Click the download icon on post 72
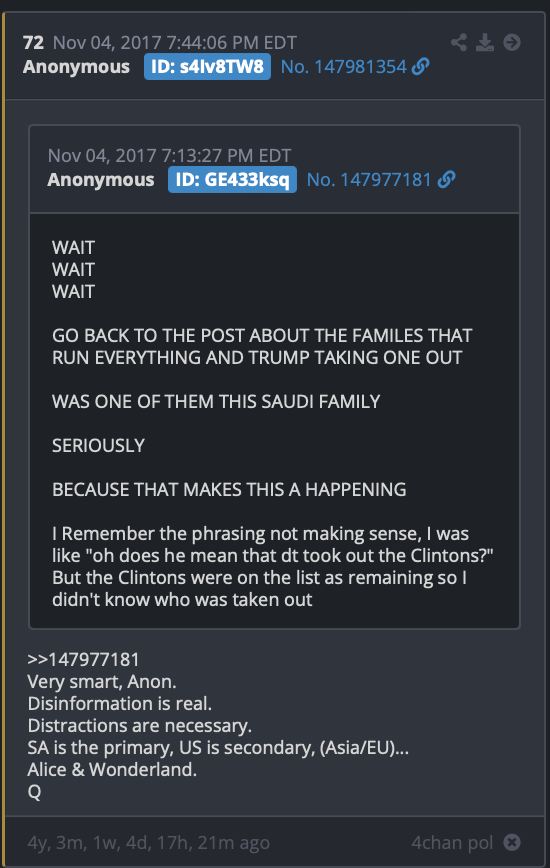 pos(485,42)
